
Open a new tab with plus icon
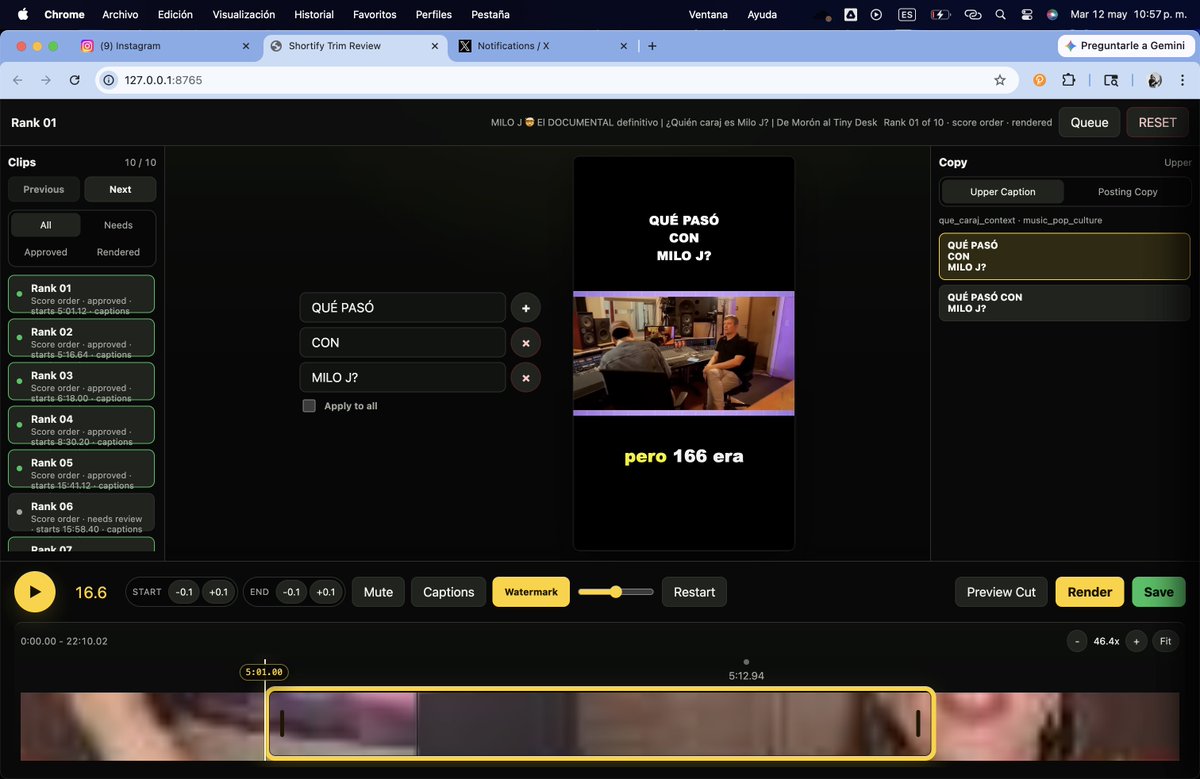pos(652,46)
